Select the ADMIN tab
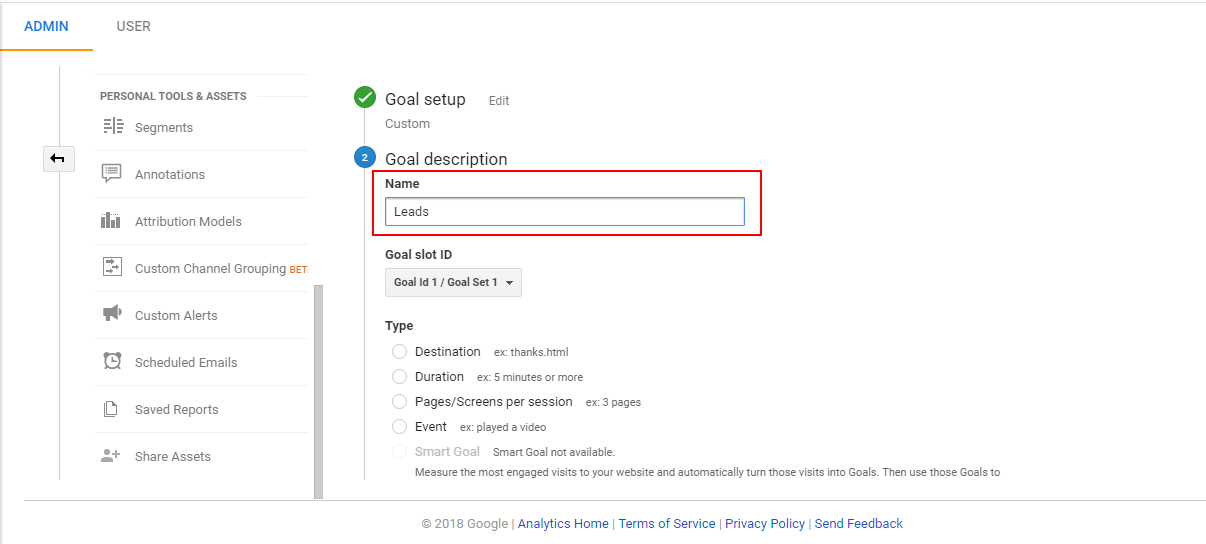This screenshot has width=1206, height=544. [x=46, y=26]
